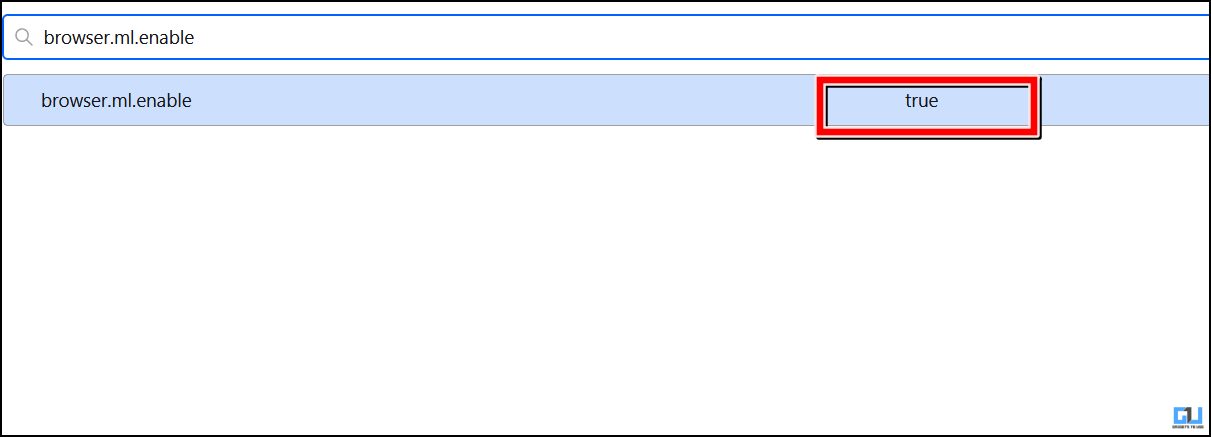Click the browser.ml.enable preference name
Screen dimensions: 1211x437
click(116, 100)
